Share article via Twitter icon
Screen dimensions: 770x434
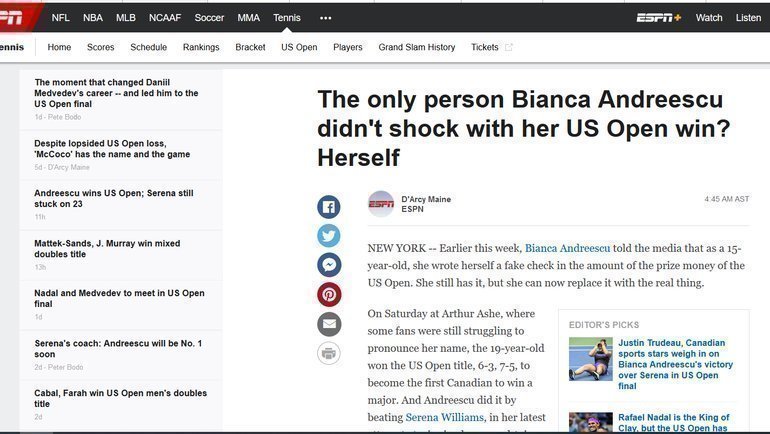point(329,236)
